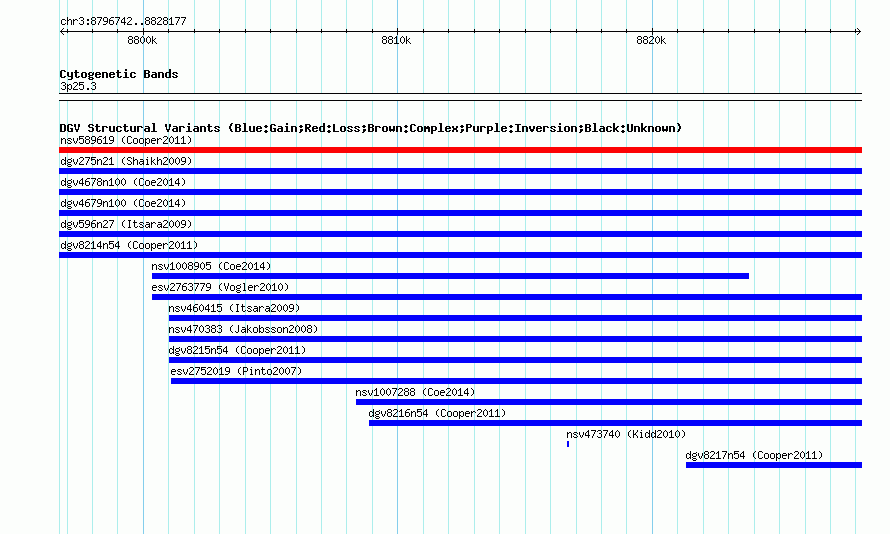Click the blue dgv275n21 gain bar
The image size is (890, 534).
460,171
